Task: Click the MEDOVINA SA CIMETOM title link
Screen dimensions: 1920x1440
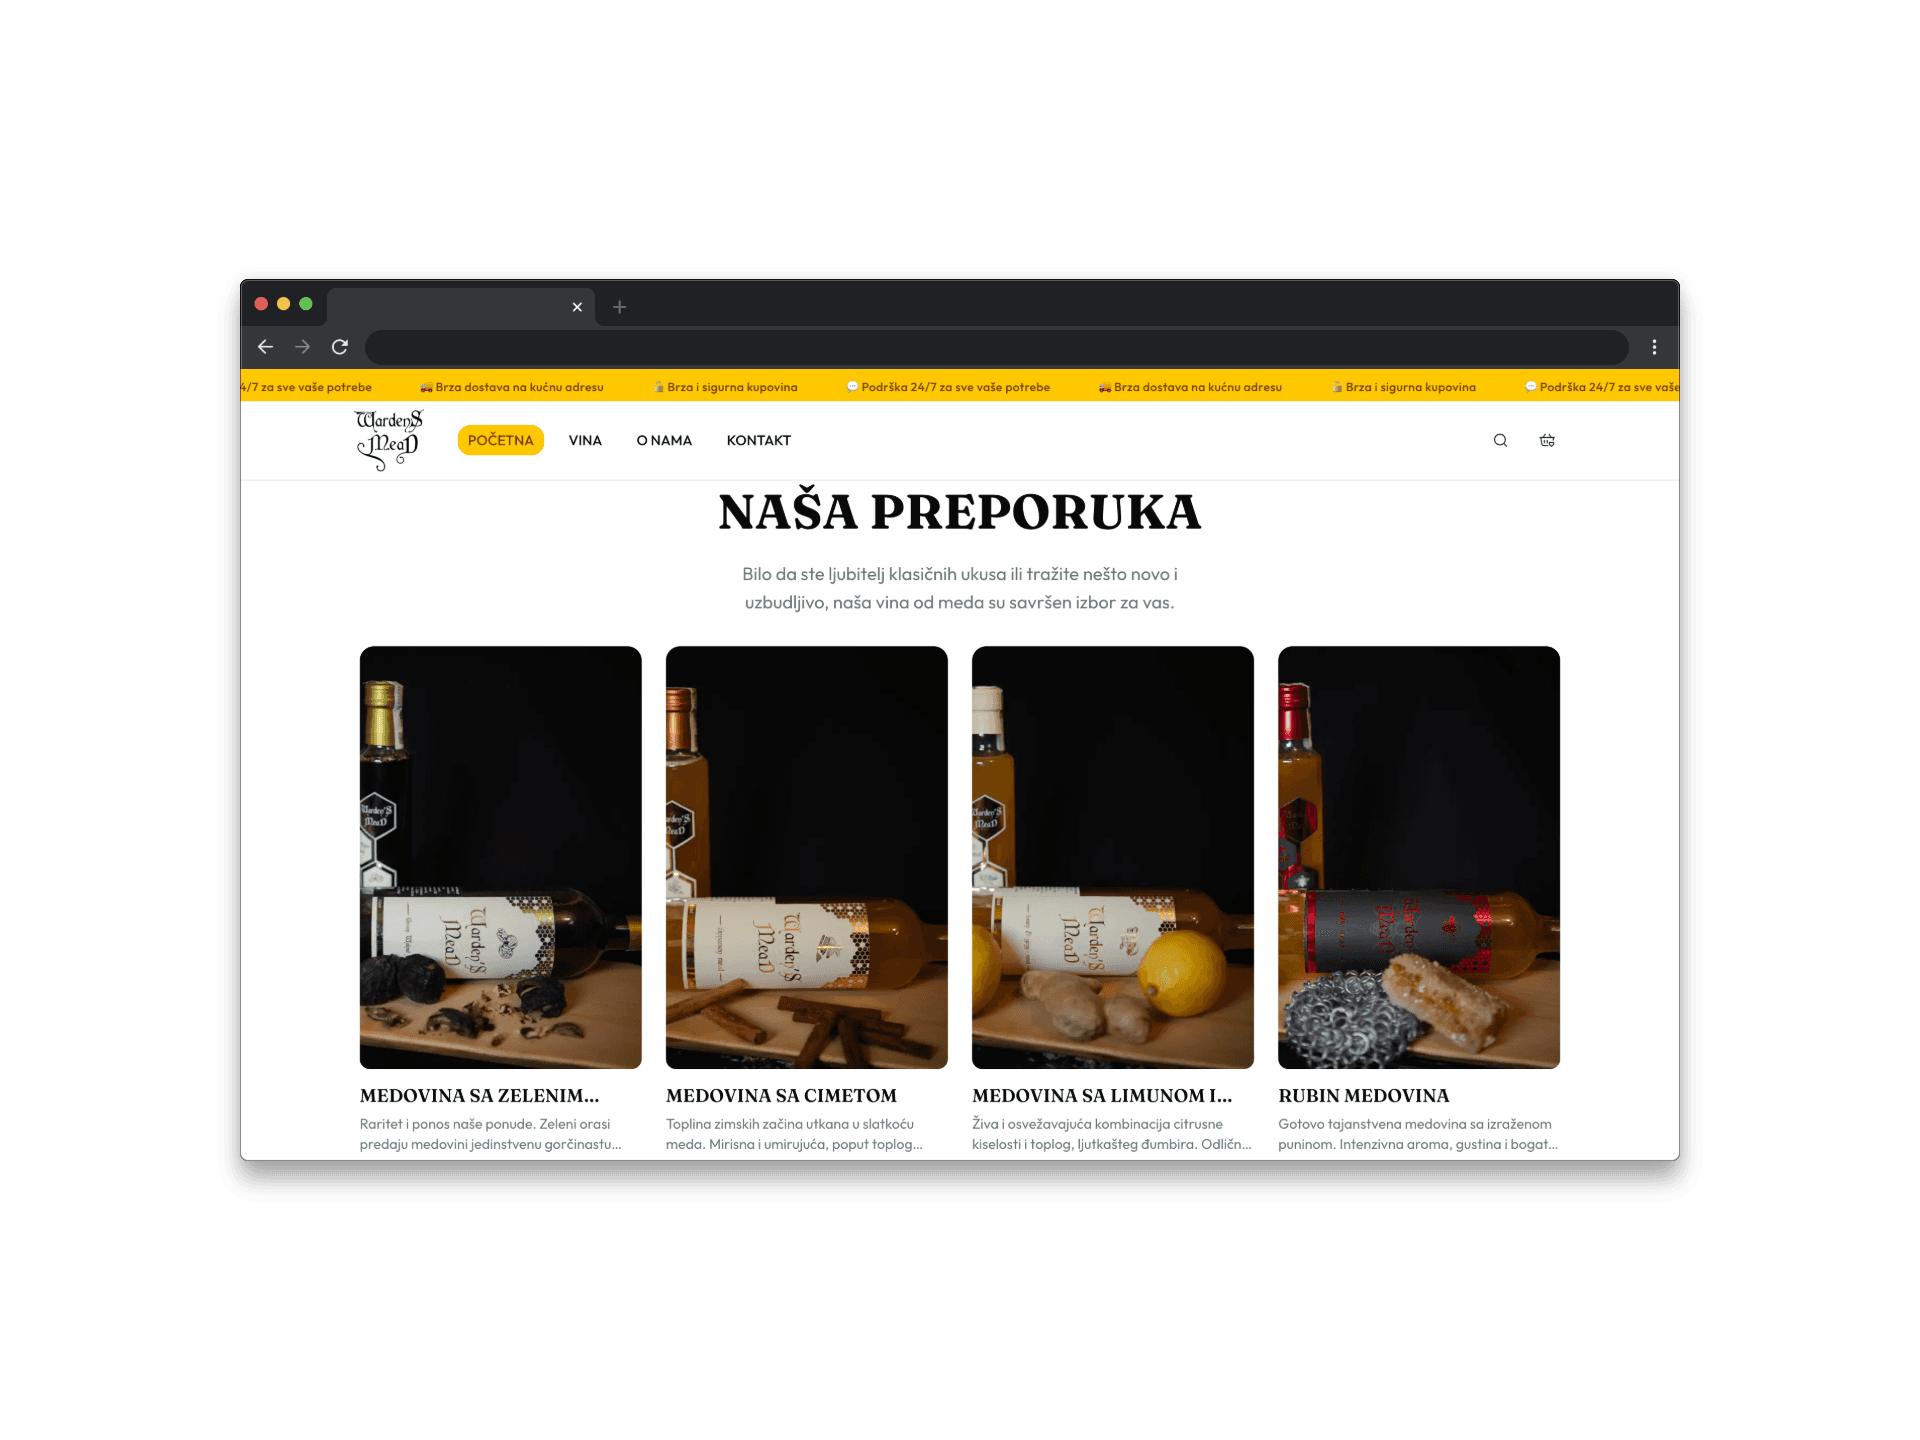Action: tap(782, 1096)
